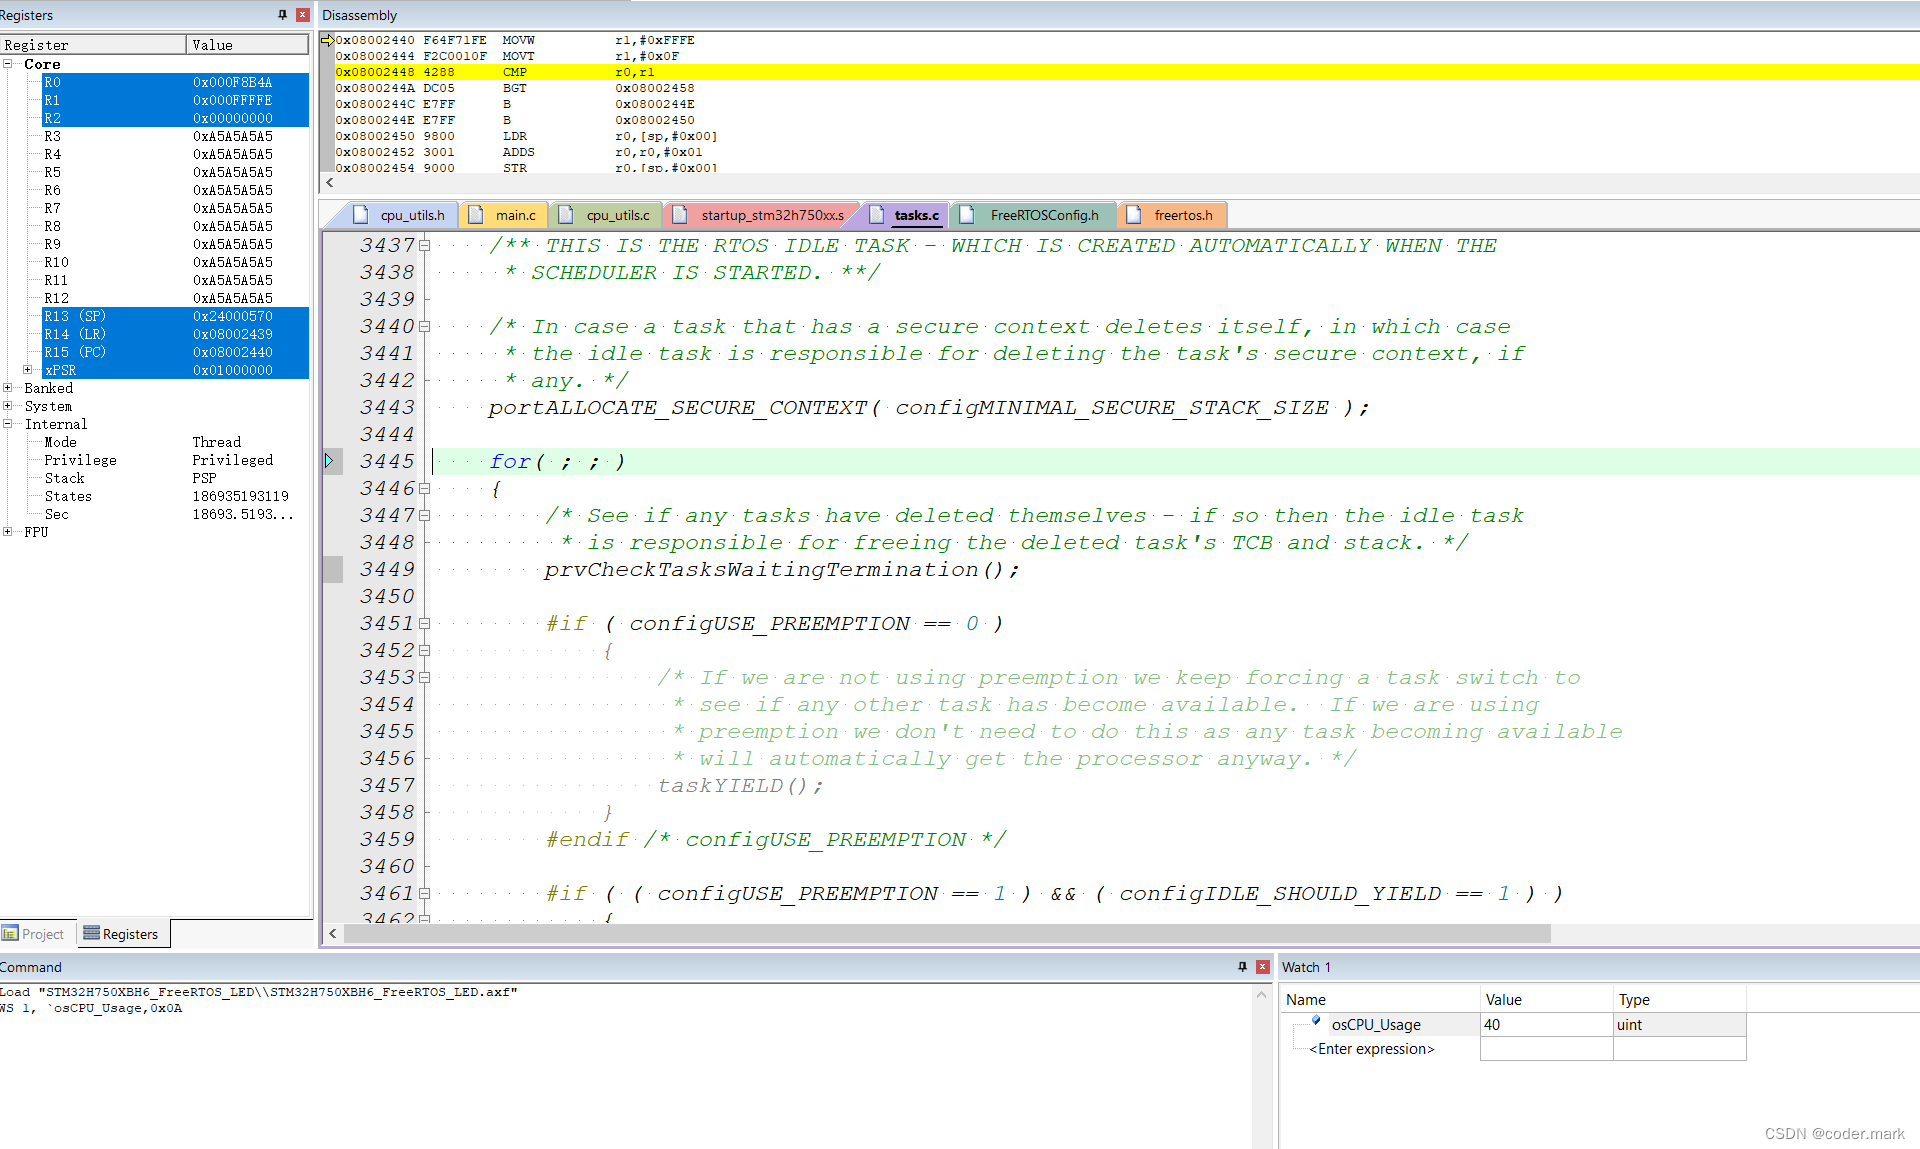Toggle fold marker at line 3451 #if block
Image resolution: width=1920 pixels, height=1149 pixels.
click(x=424, y=623)
